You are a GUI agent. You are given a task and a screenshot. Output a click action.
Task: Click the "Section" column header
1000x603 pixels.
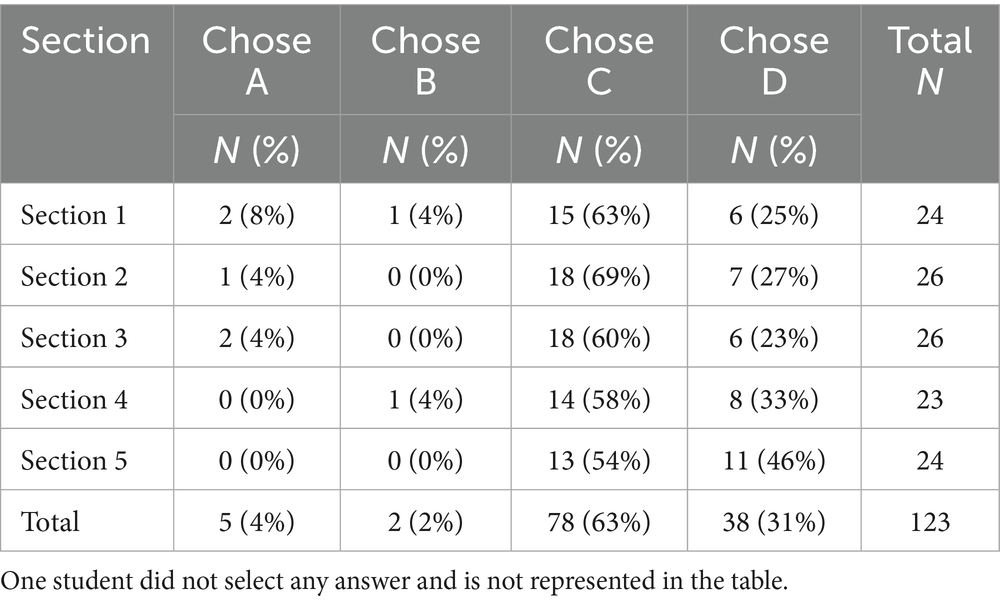click(86, 42)
